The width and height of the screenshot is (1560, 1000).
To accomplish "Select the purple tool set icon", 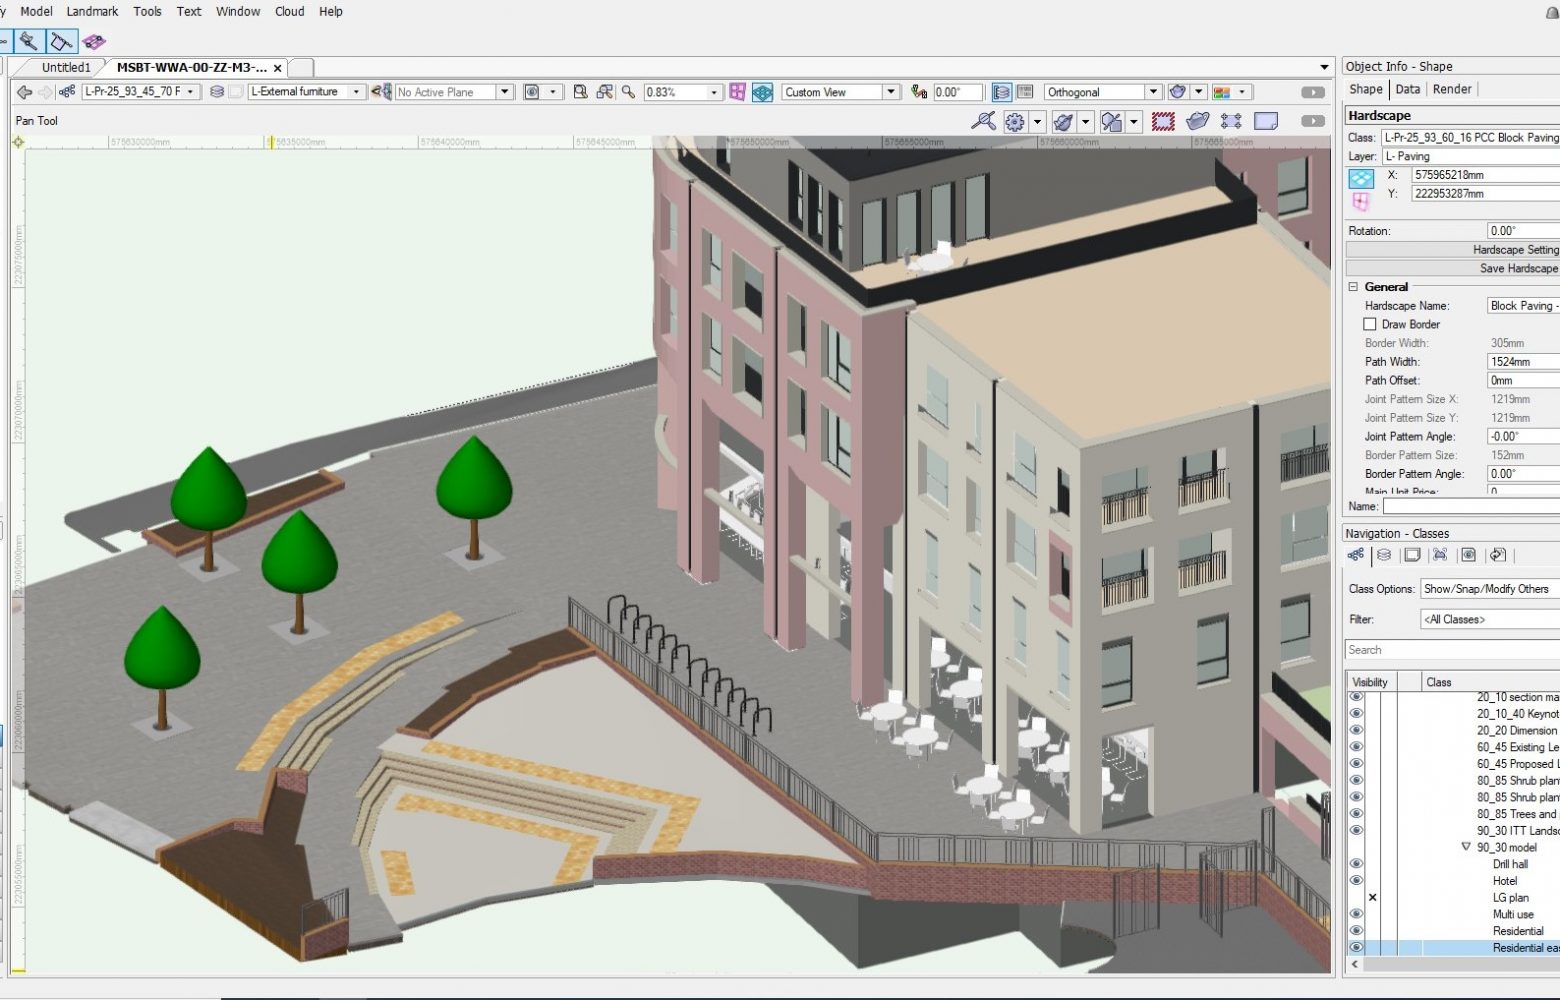I will pyautogui.click(x=94, y=41).
